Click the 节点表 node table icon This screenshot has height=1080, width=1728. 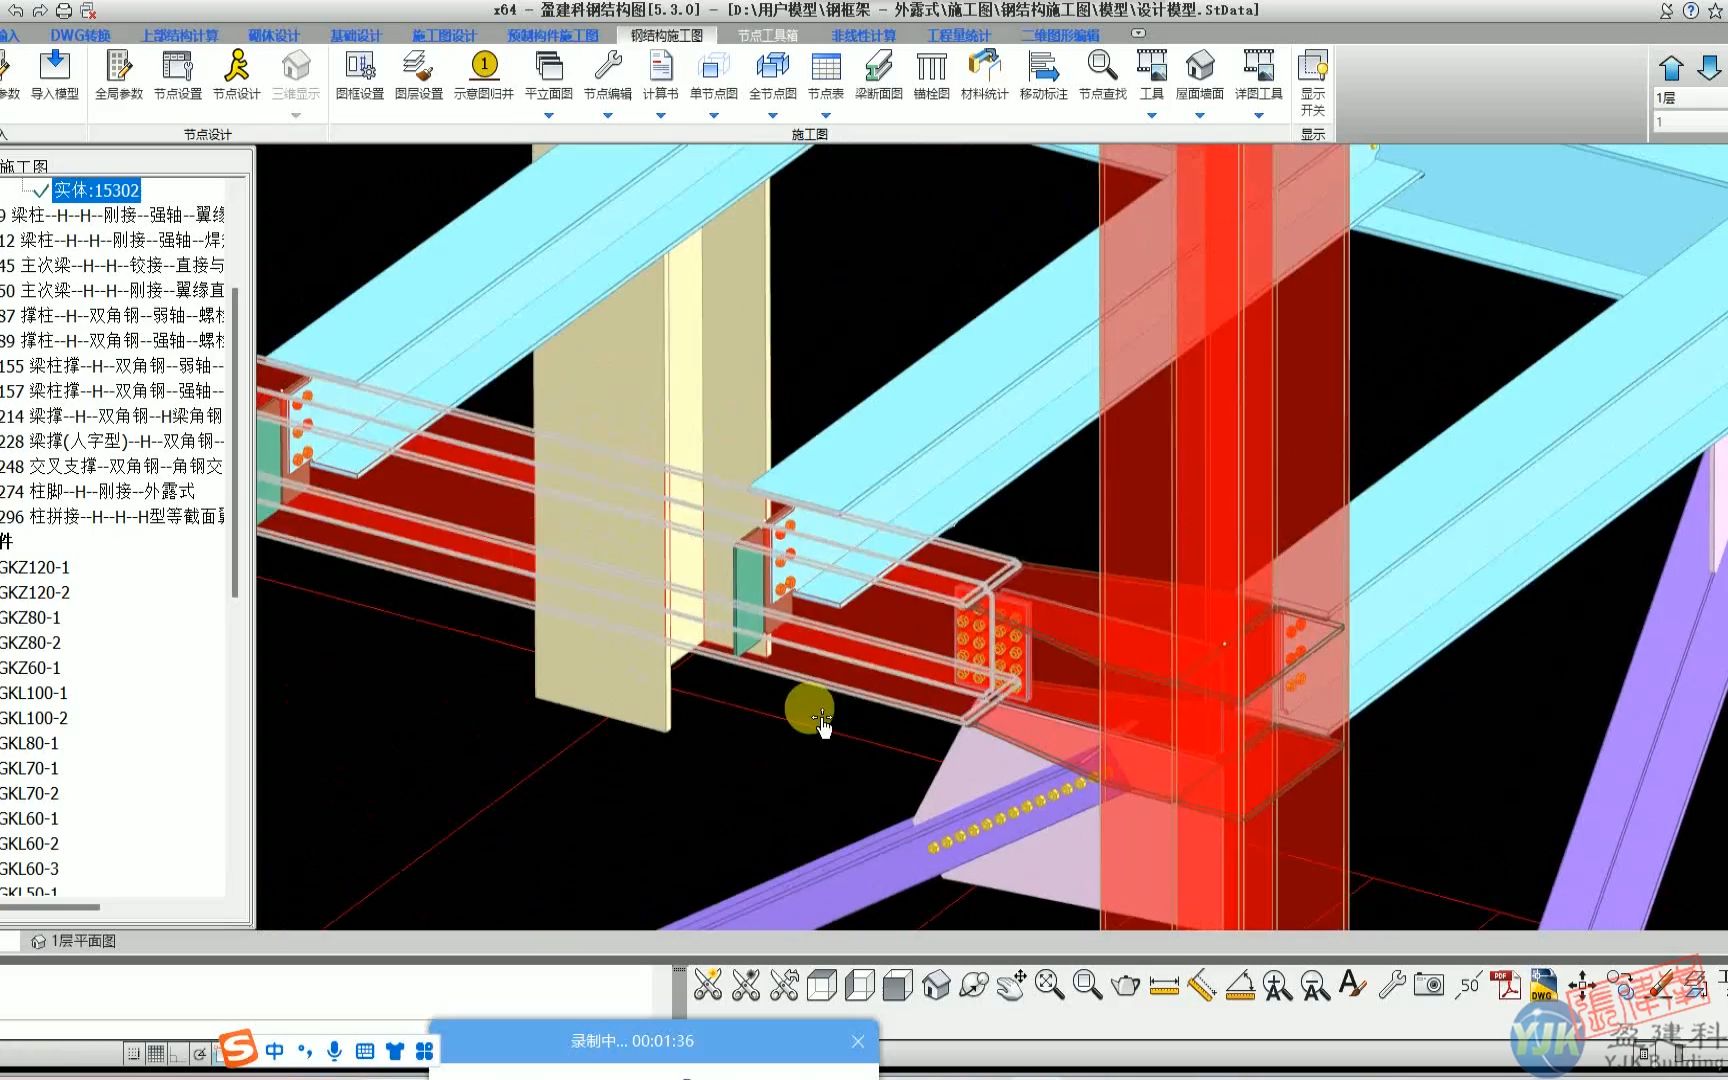click(x=826, y=75)
